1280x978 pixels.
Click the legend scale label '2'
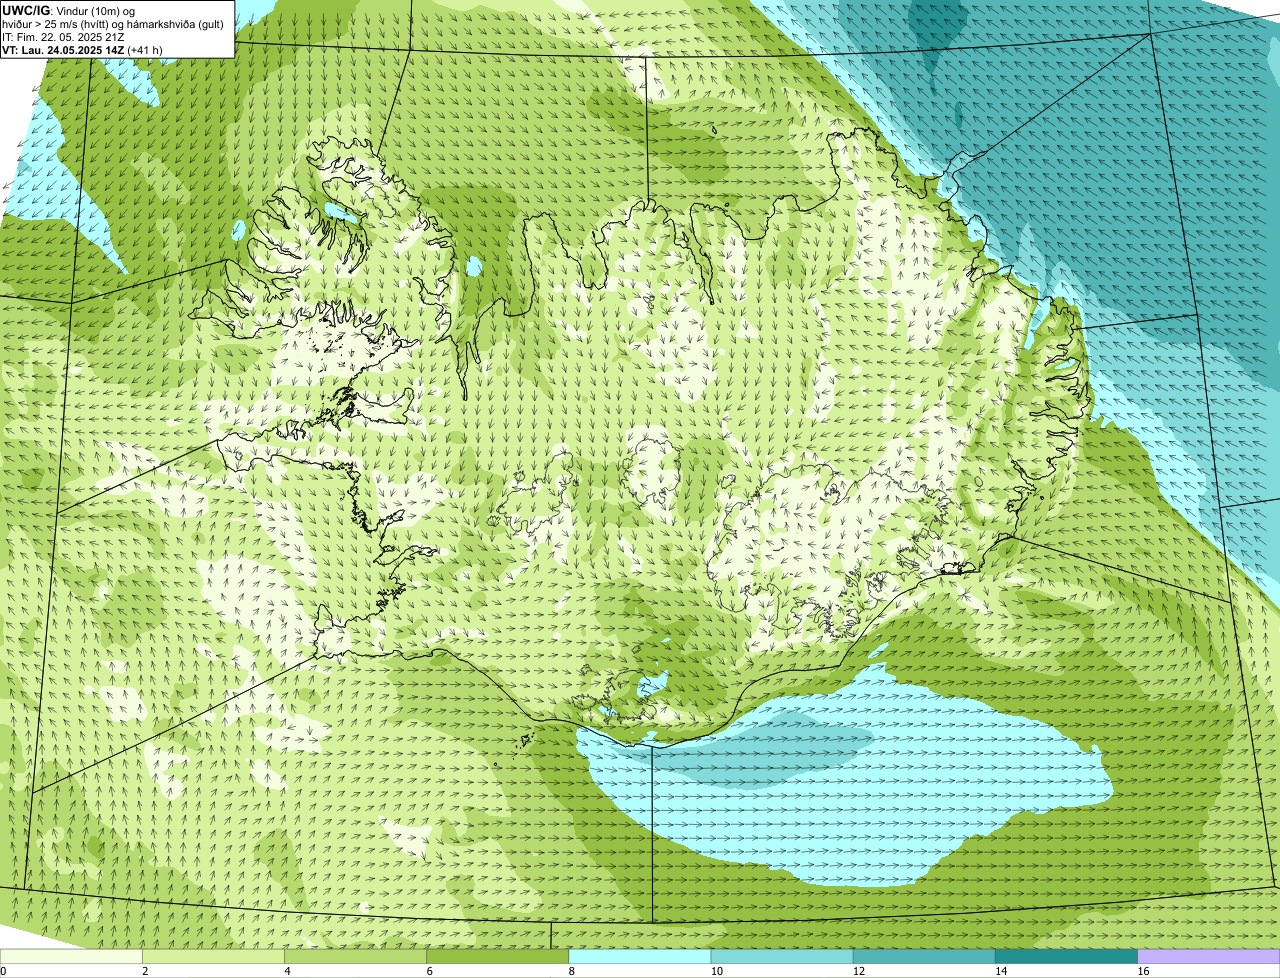[x=145, y=971]
